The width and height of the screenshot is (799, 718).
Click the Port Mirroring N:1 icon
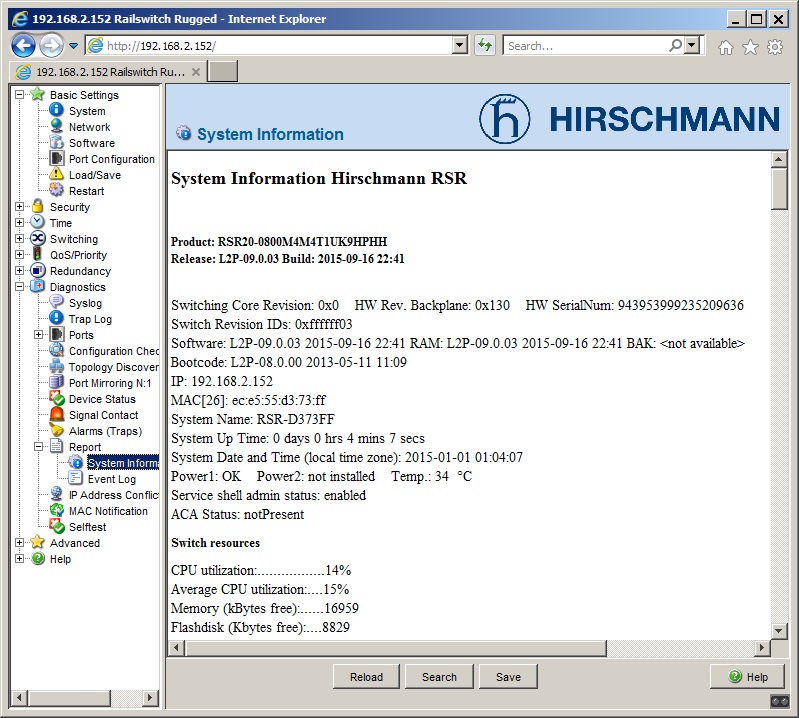point(56,383)
